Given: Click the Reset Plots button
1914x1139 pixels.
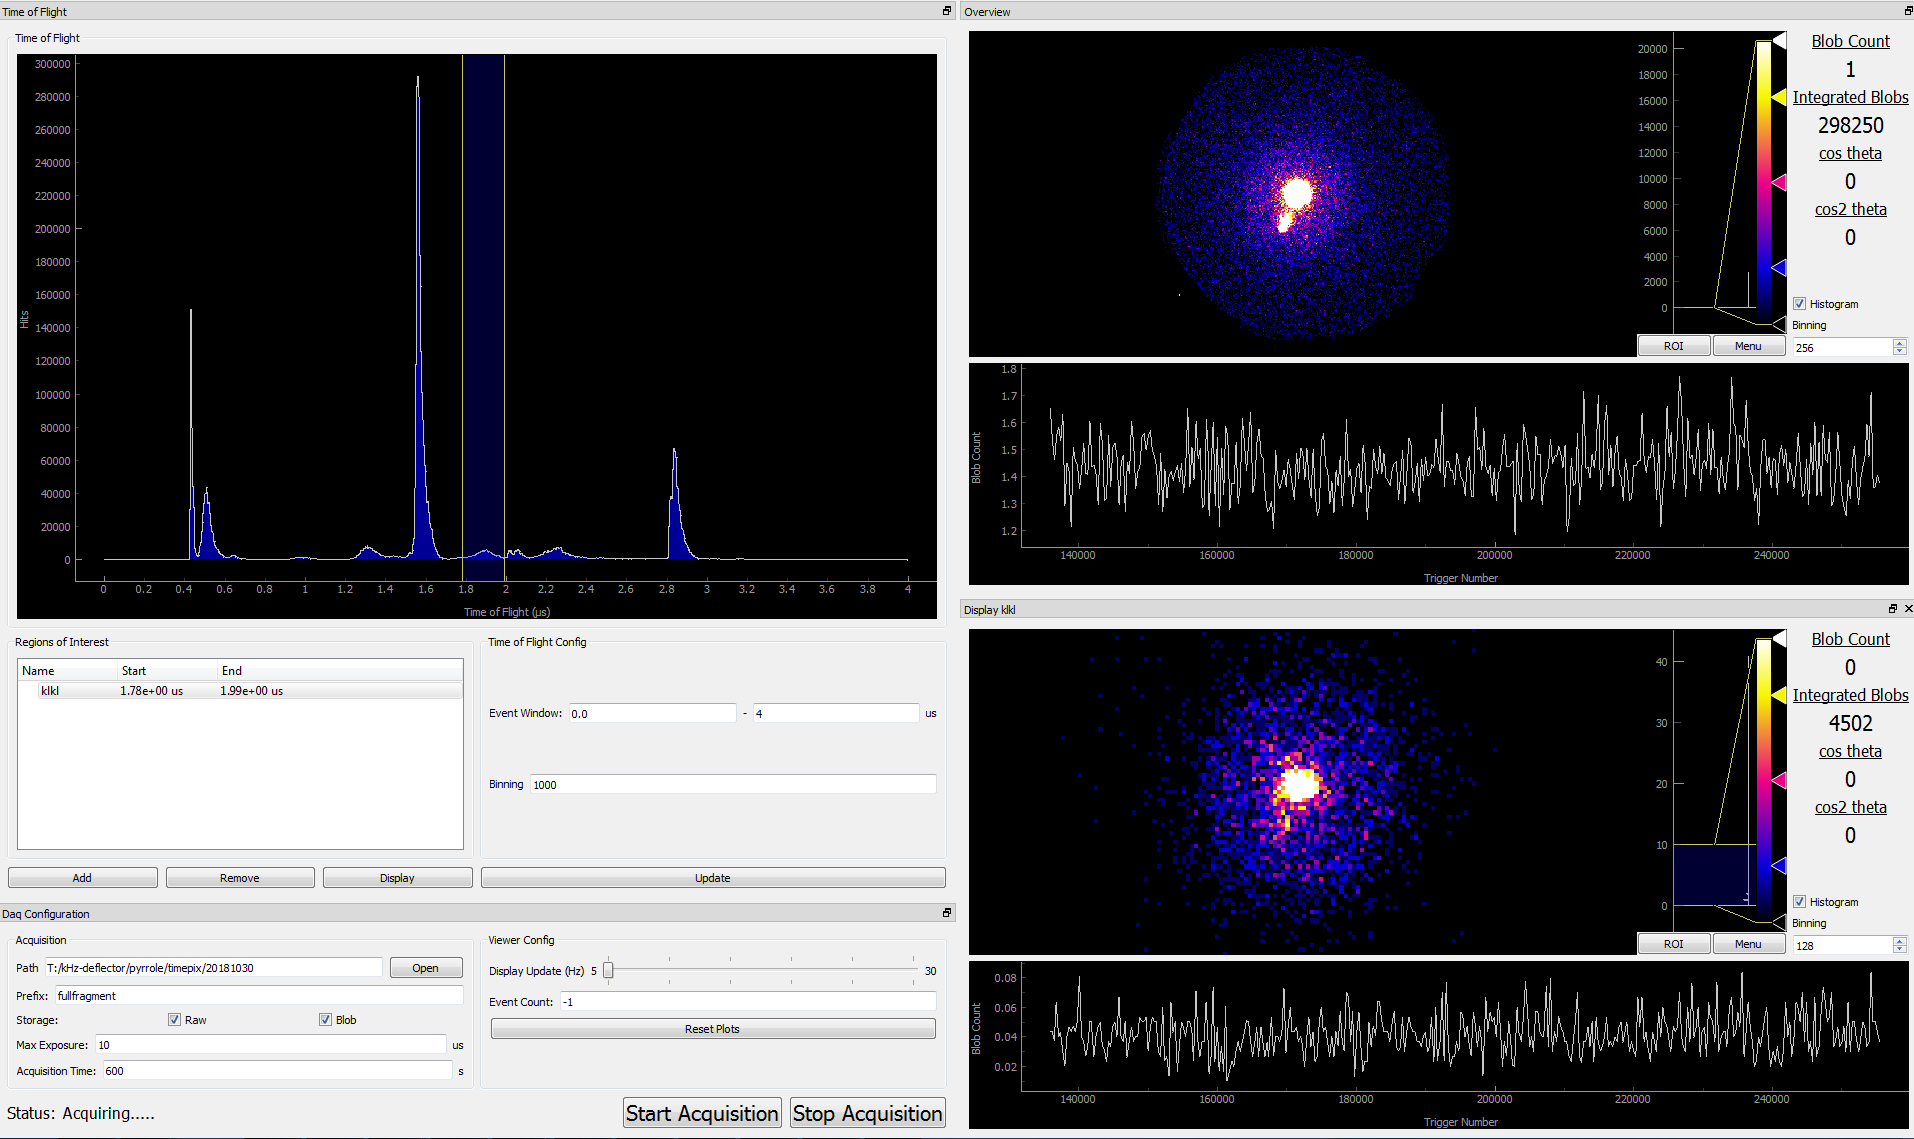Looking at the screenshot, I should (712, 1029).
